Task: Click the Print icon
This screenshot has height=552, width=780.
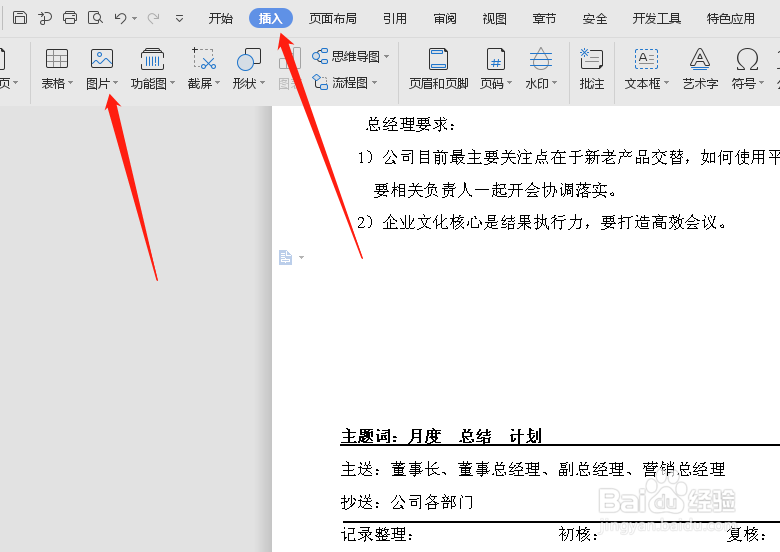Action: point(70,18)
